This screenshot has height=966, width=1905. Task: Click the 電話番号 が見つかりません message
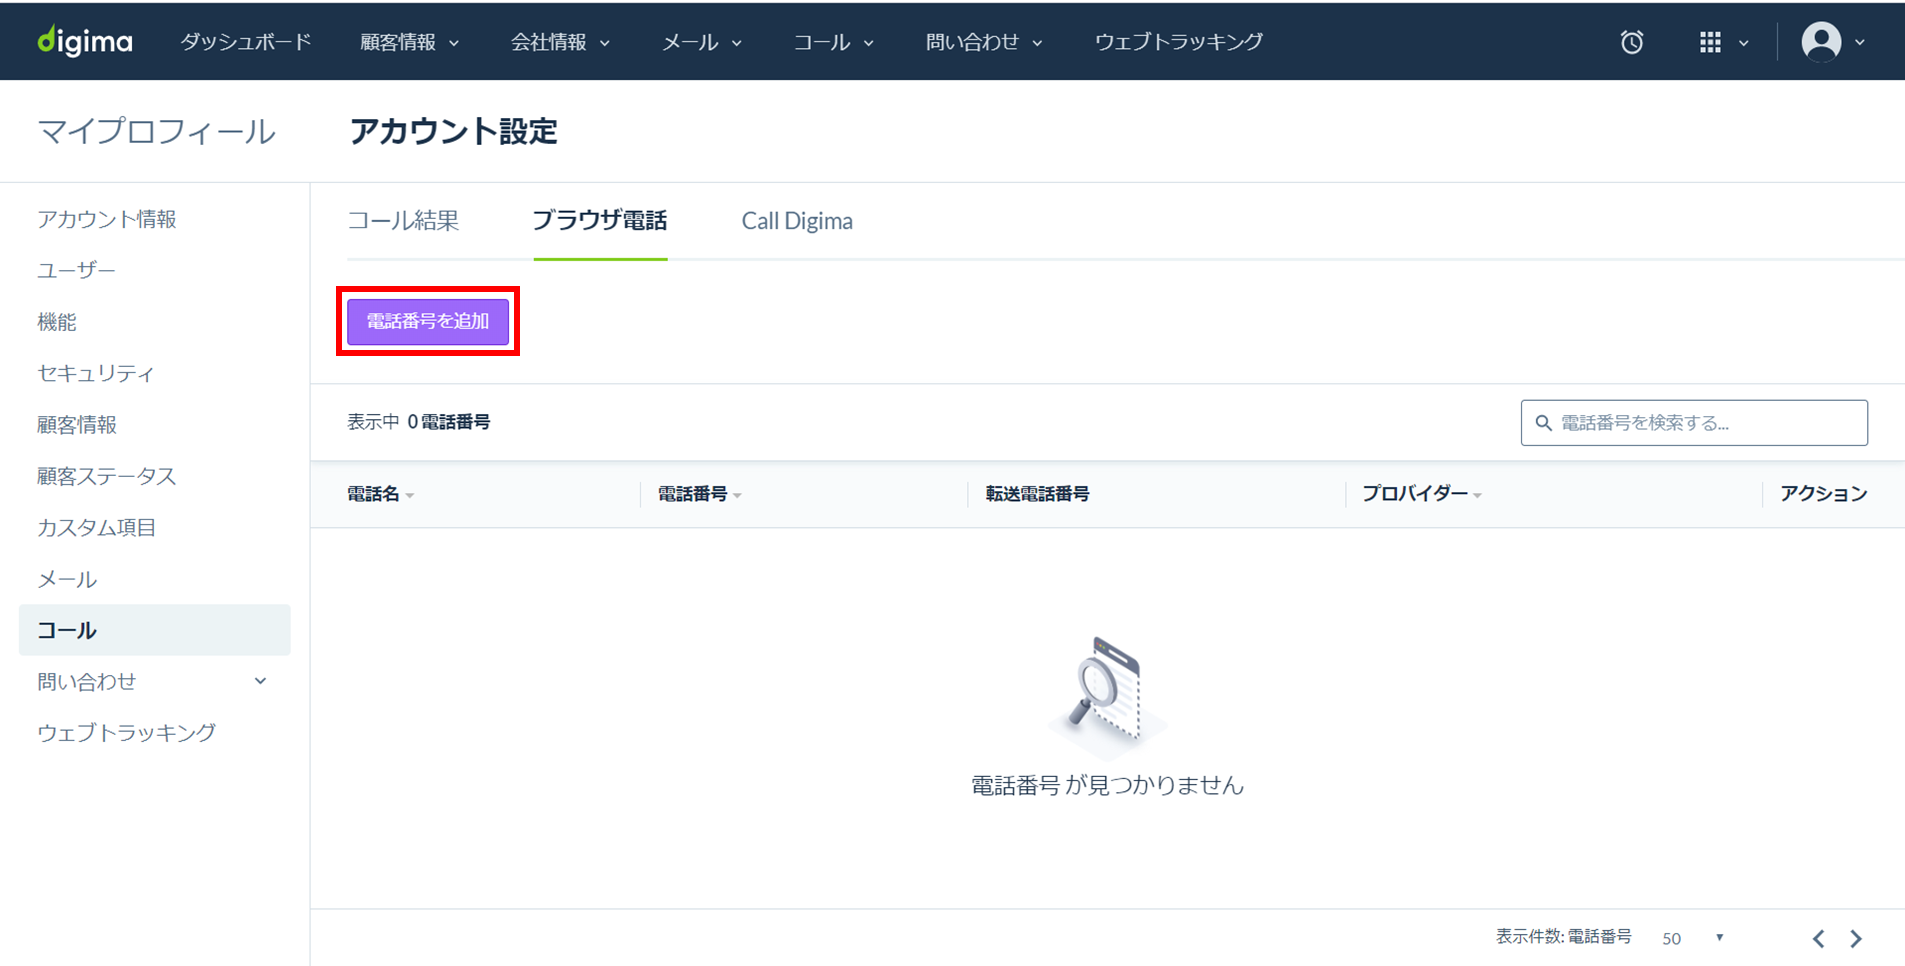[x=1107, y=786]
